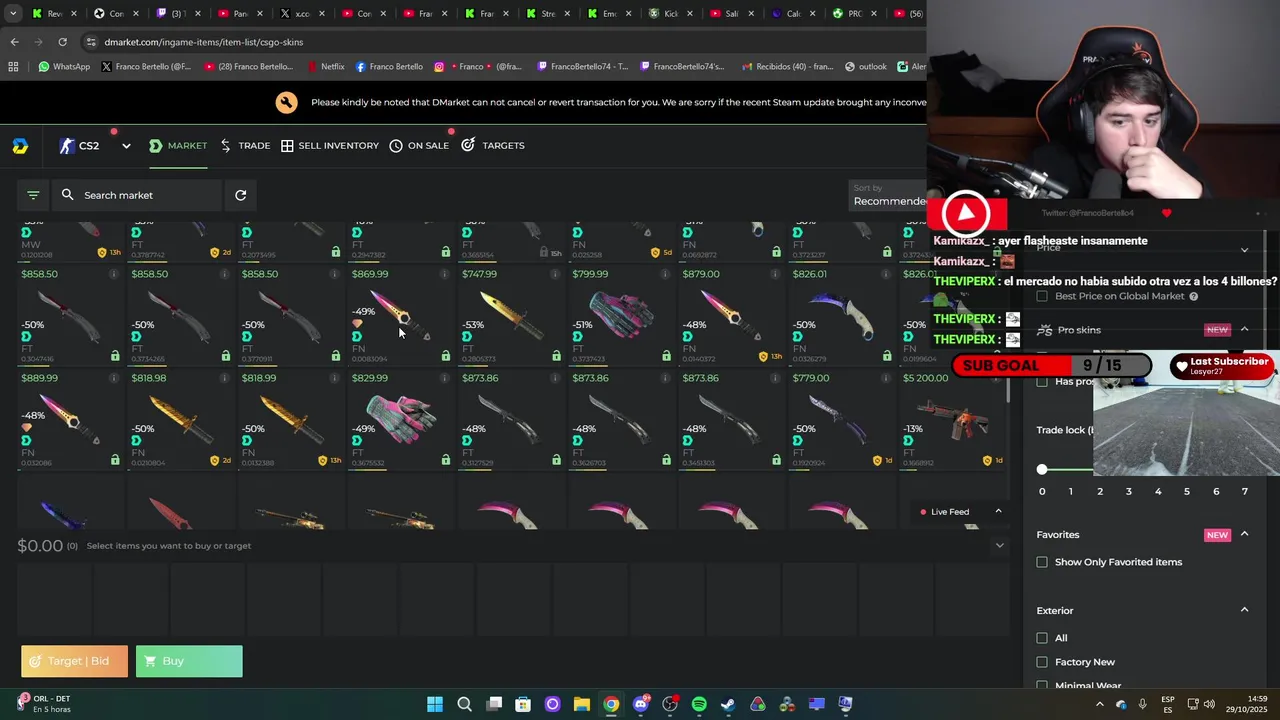Check the Minimal Wear exterior option
This screenshot has width=1280, height=720.
point(1042,686)
